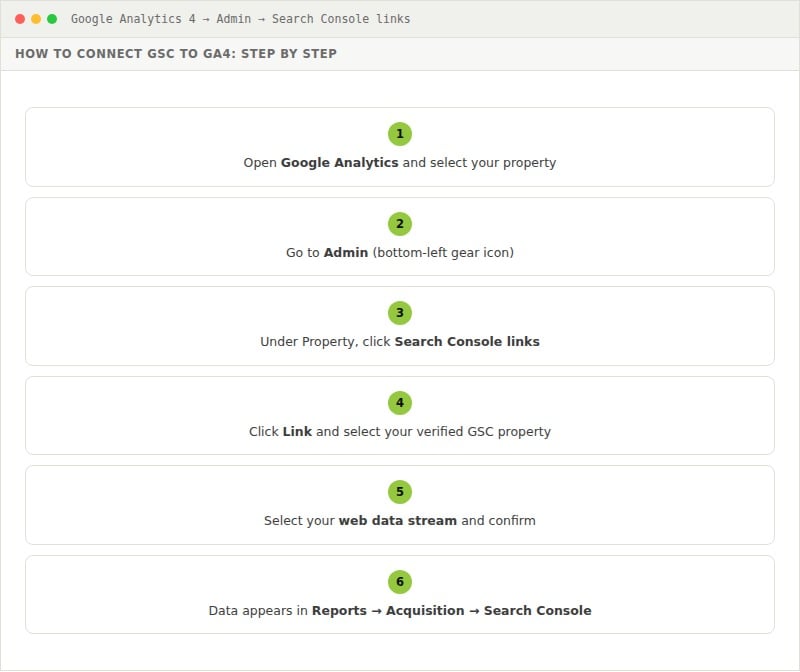Click the text 'Go to Admin (bottom-left gear icon)'

(399, 253)
